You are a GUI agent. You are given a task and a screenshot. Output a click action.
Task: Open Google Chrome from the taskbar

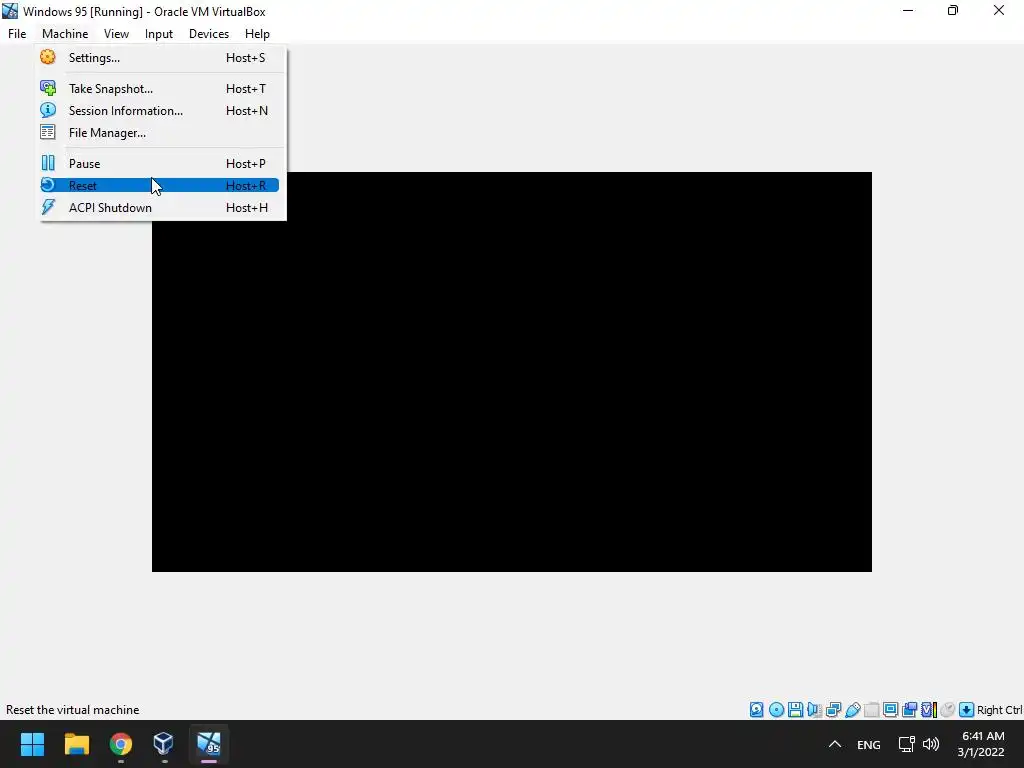tap(121, 744)
